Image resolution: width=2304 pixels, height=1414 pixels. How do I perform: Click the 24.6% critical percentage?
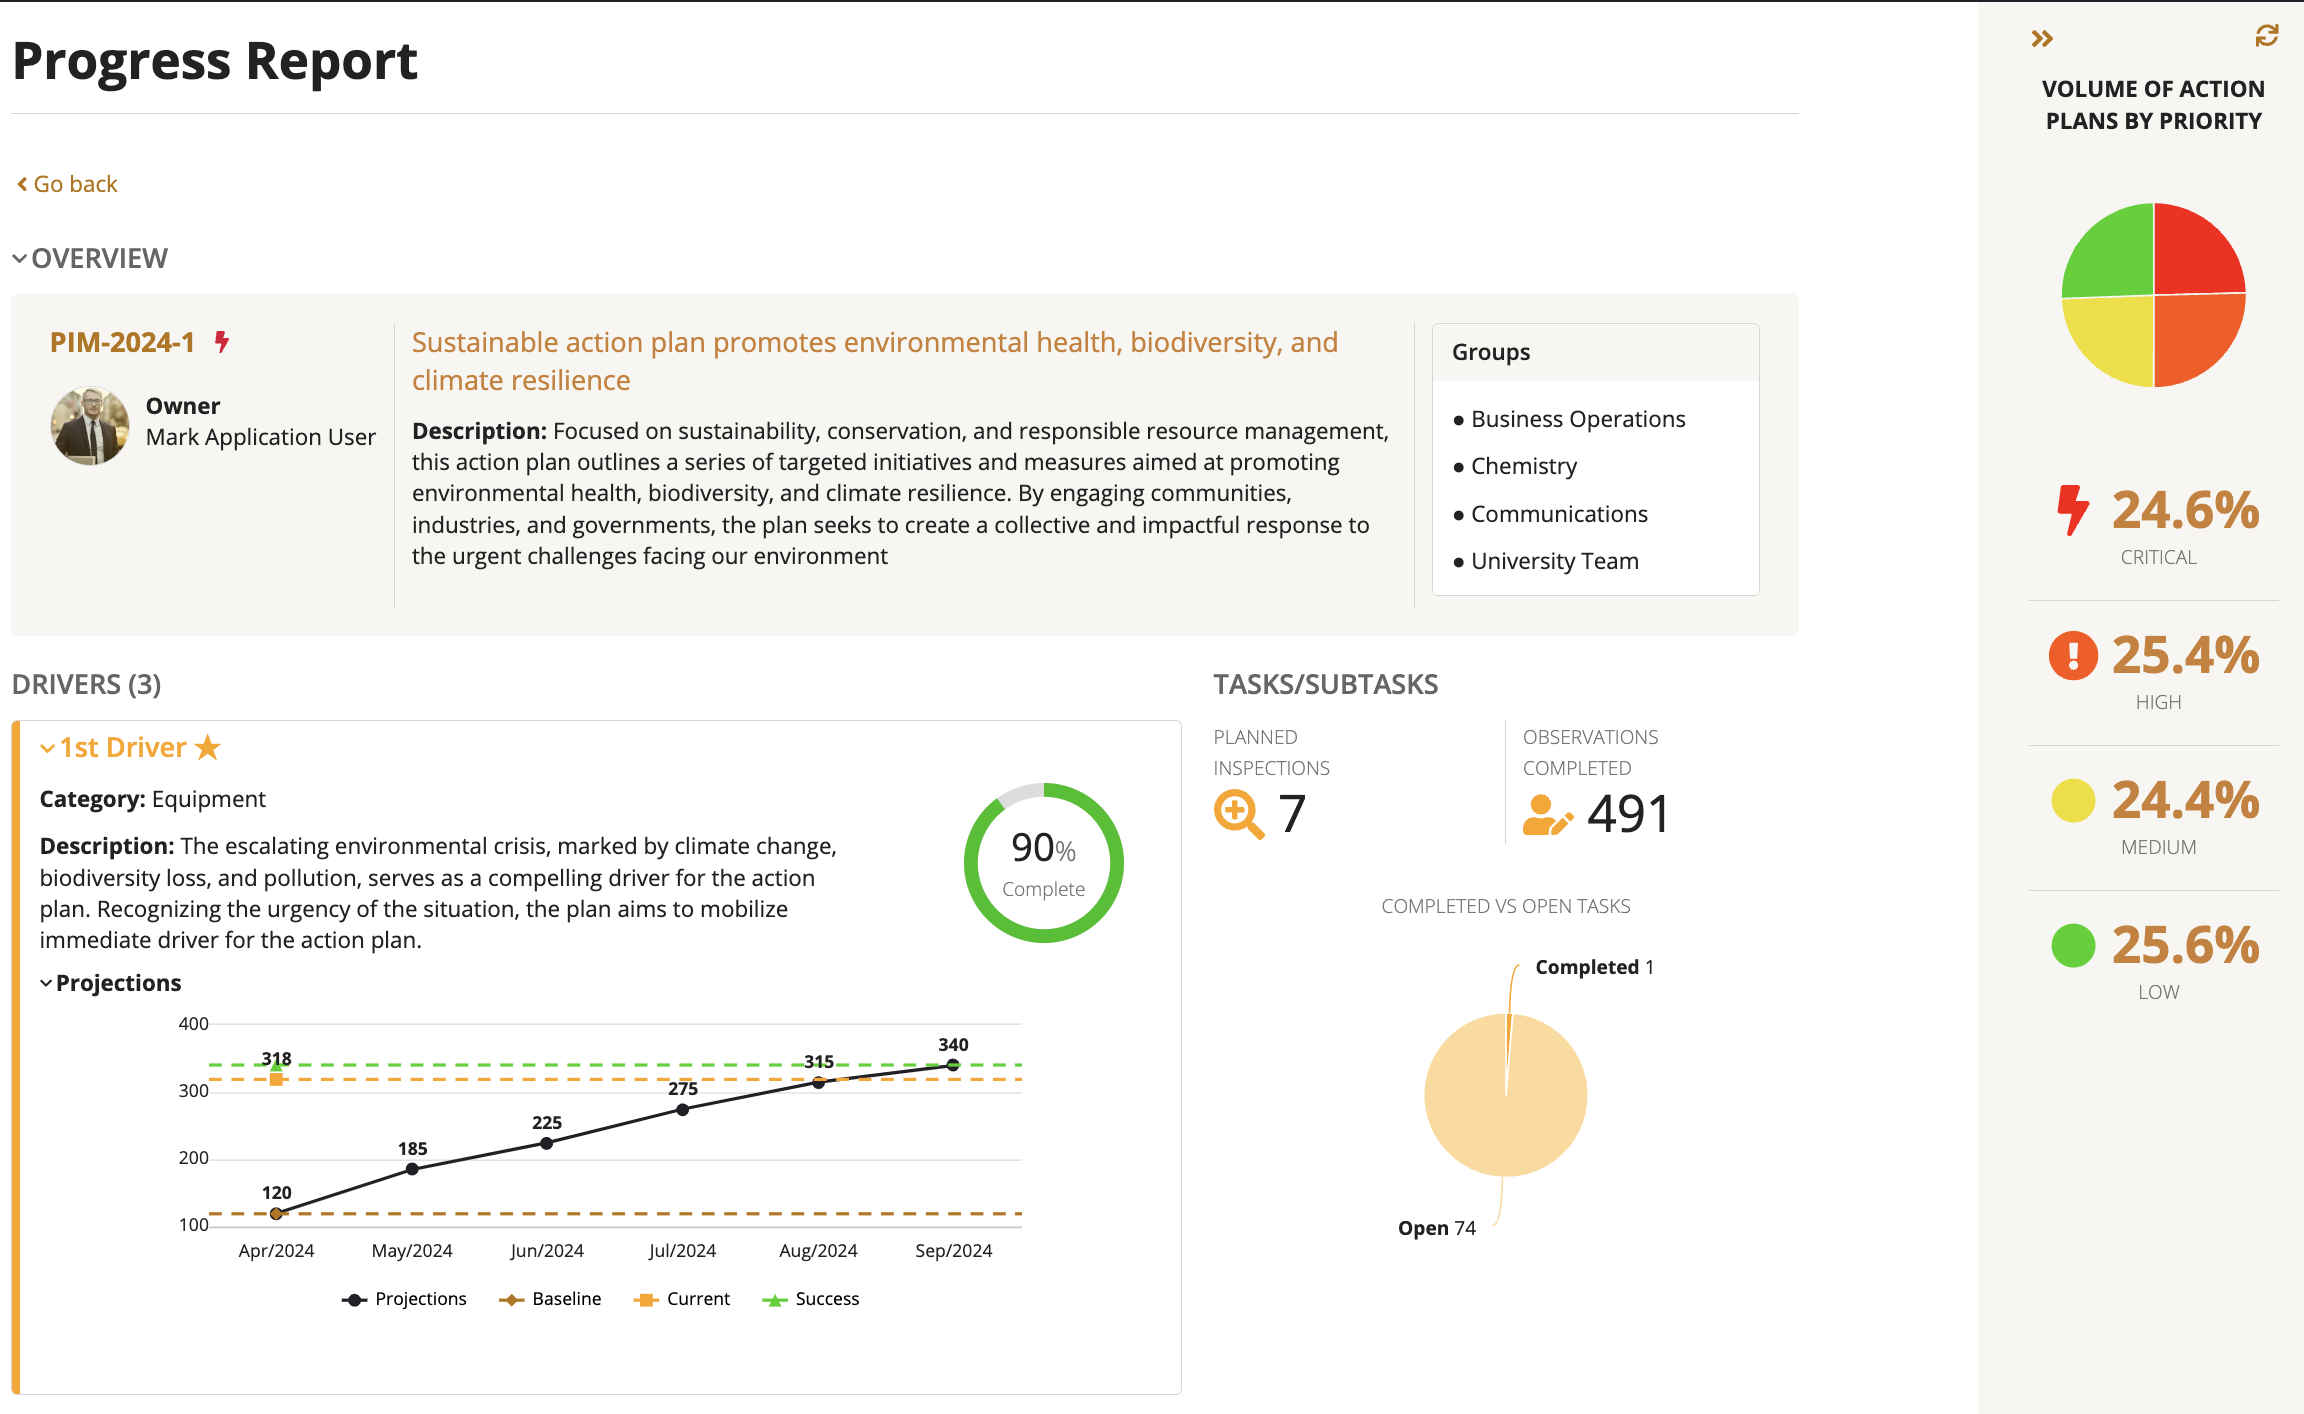[2185, 510]
